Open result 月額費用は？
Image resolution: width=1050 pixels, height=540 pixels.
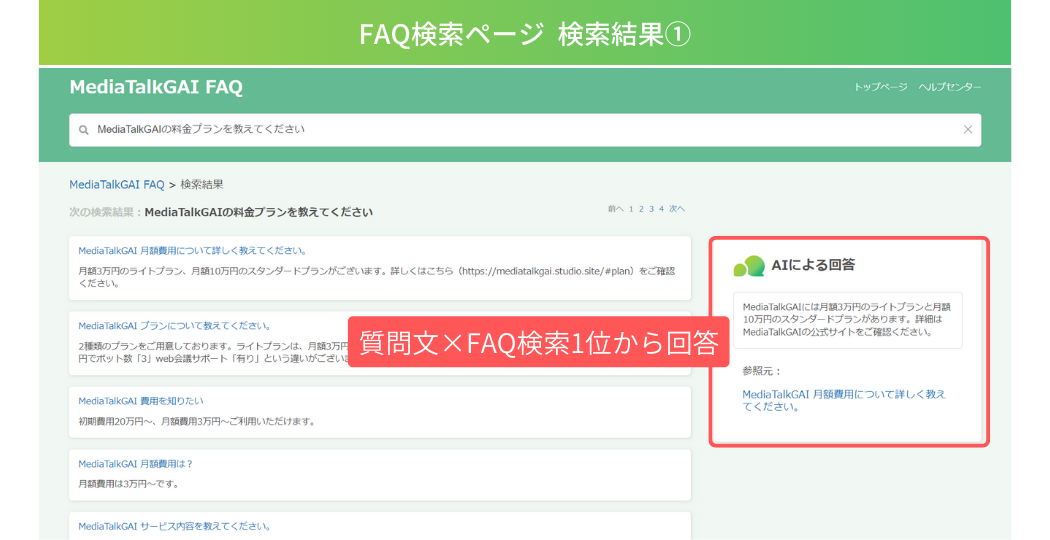135,464
